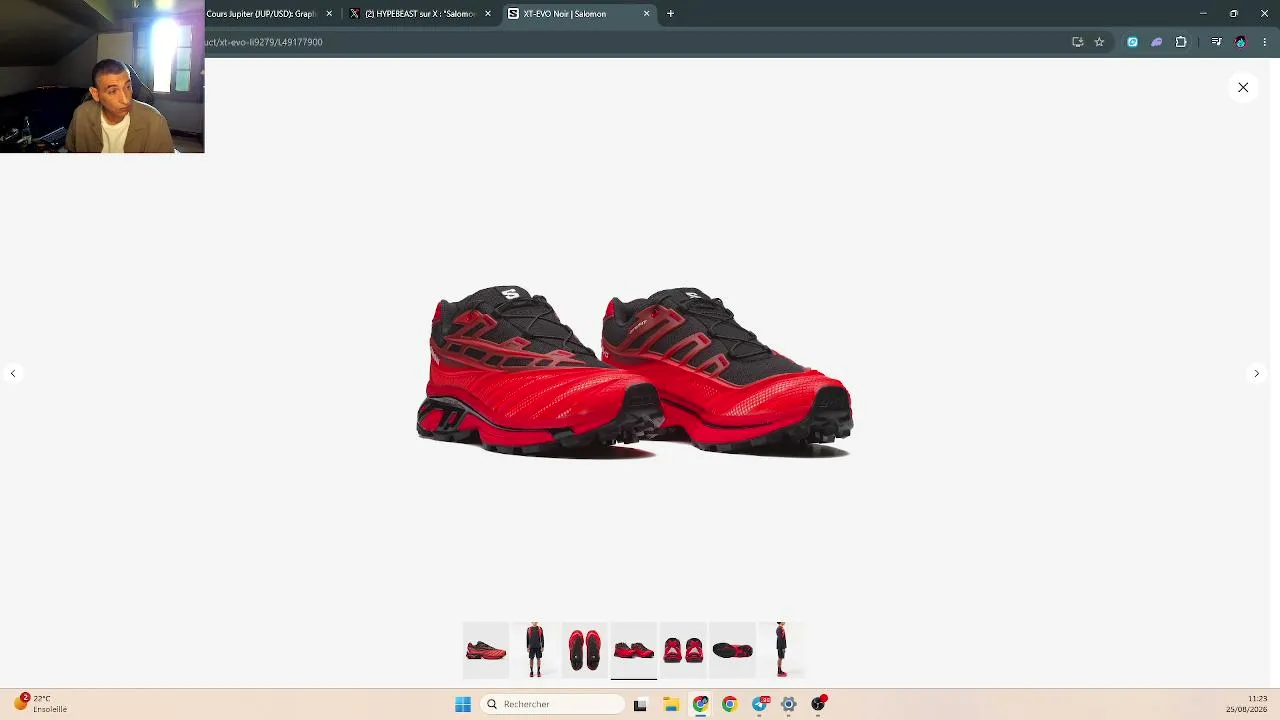Screen dimensions: 1280x720
Task: Open the purple extension icon
Action: click(x=1157, y=42)
